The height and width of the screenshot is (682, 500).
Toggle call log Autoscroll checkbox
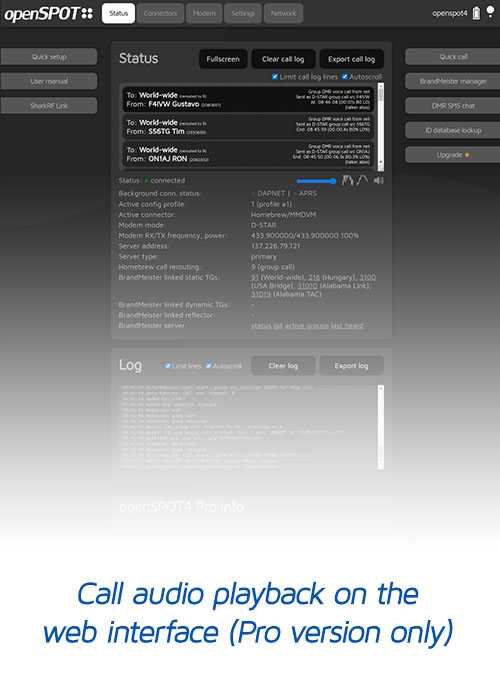(345, 77)
